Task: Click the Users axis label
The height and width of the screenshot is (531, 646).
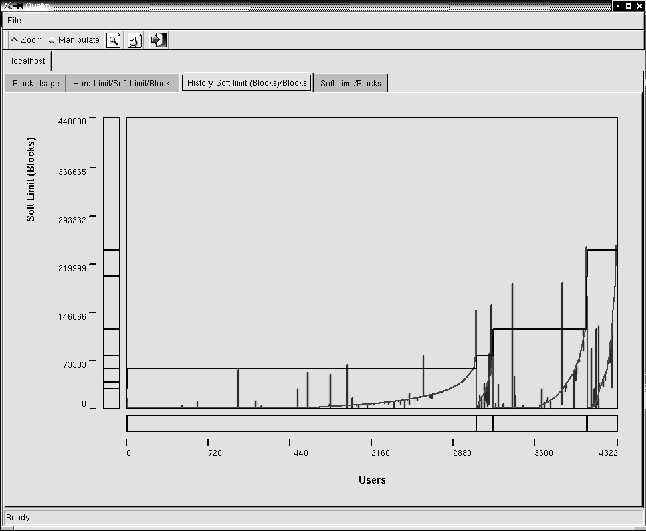Action: click(371, 480)
